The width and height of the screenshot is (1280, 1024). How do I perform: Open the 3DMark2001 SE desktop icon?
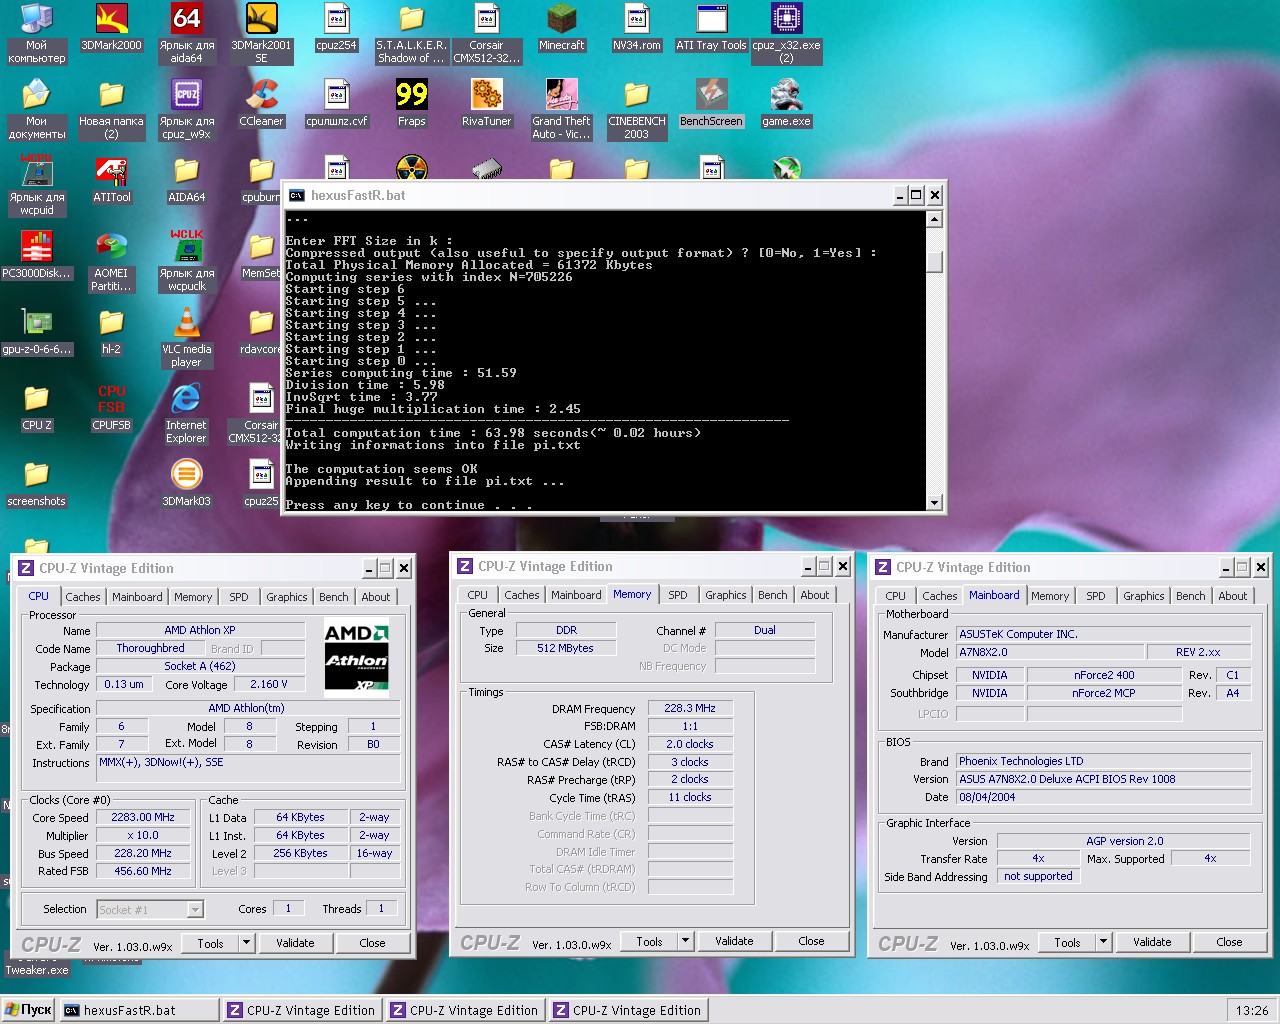click(x=261, y=33)
